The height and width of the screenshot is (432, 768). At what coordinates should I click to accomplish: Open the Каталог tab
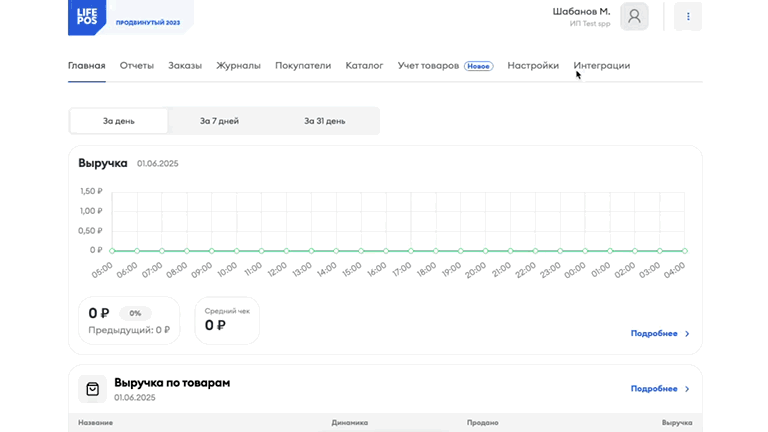tap(364, 66)
